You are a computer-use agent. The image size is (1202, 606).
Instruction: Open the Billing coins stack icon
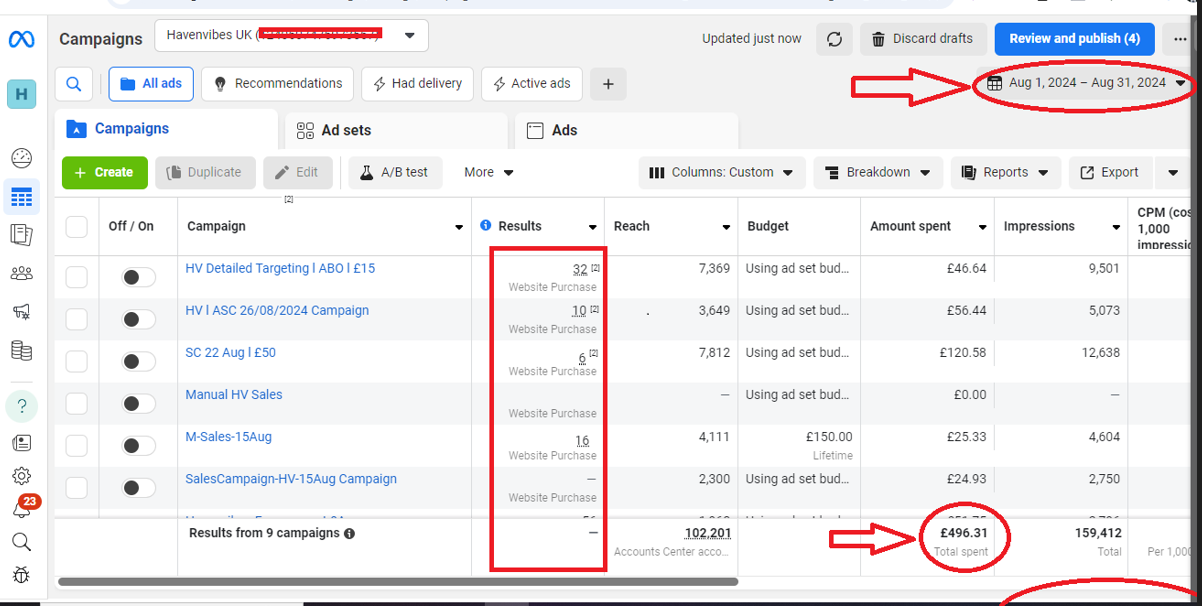tap(21, 350)
